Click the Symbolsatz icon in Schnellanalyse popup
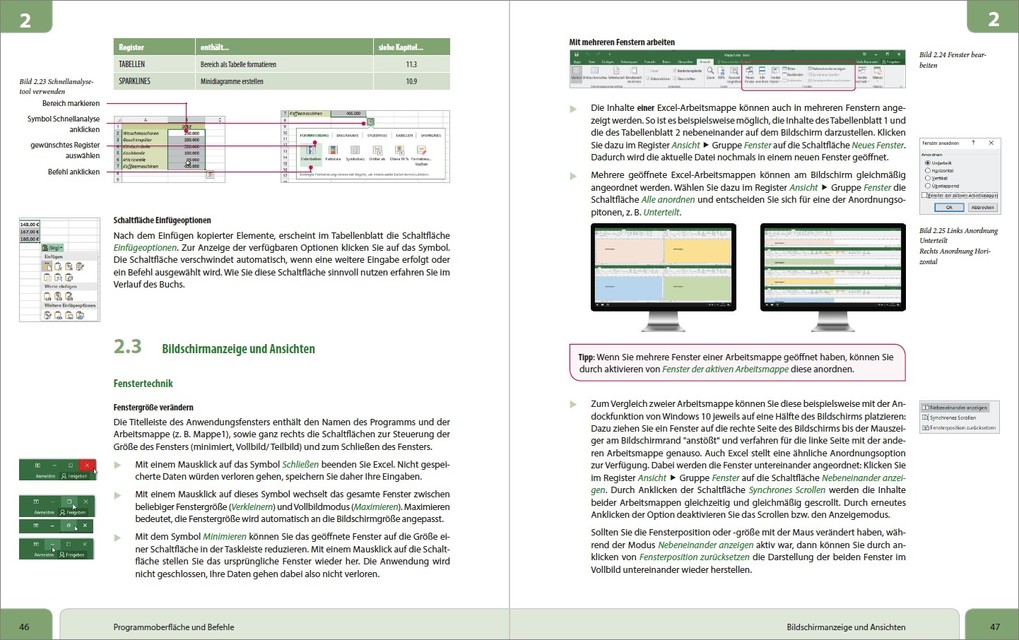 355,149
